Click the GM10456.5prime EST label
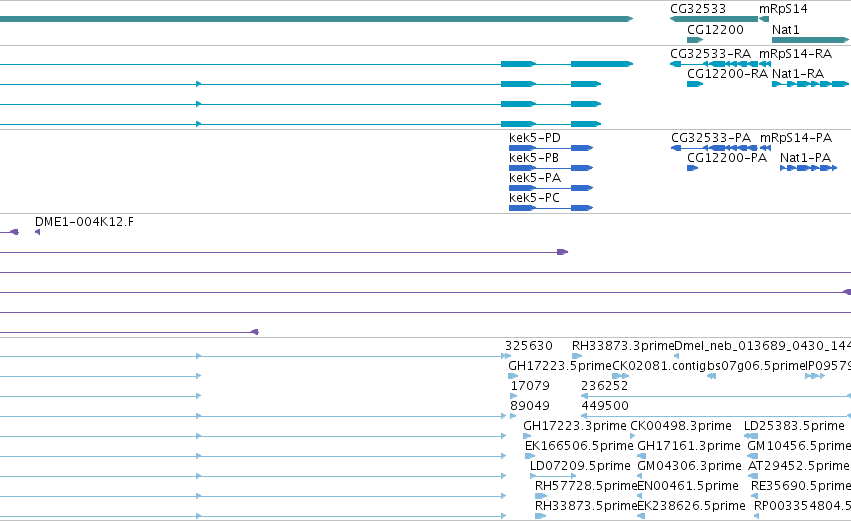The height and width of the screenshot is (521, 851). coord(799,446)
